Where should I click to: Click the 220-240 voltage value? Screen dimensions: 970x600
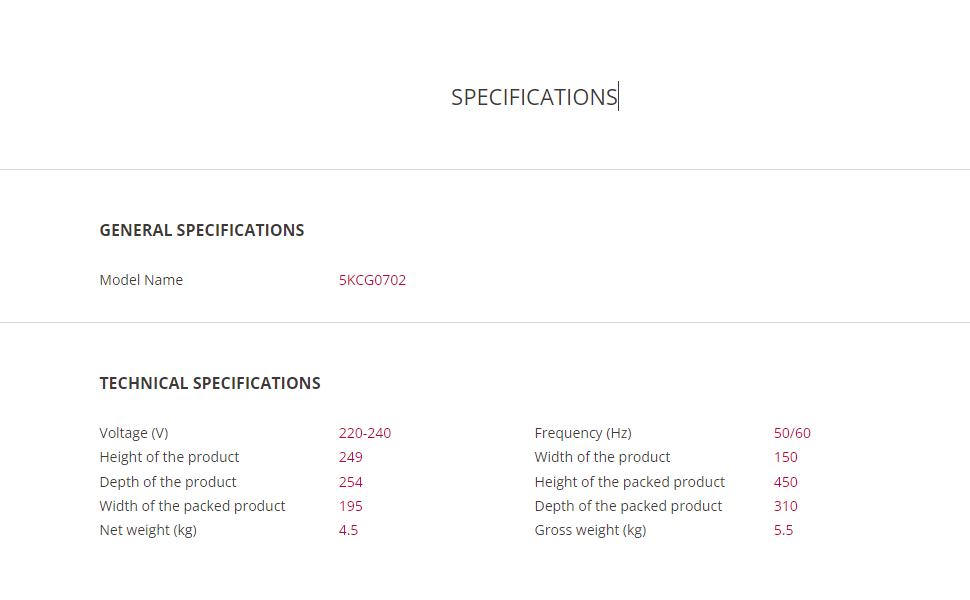365,433
